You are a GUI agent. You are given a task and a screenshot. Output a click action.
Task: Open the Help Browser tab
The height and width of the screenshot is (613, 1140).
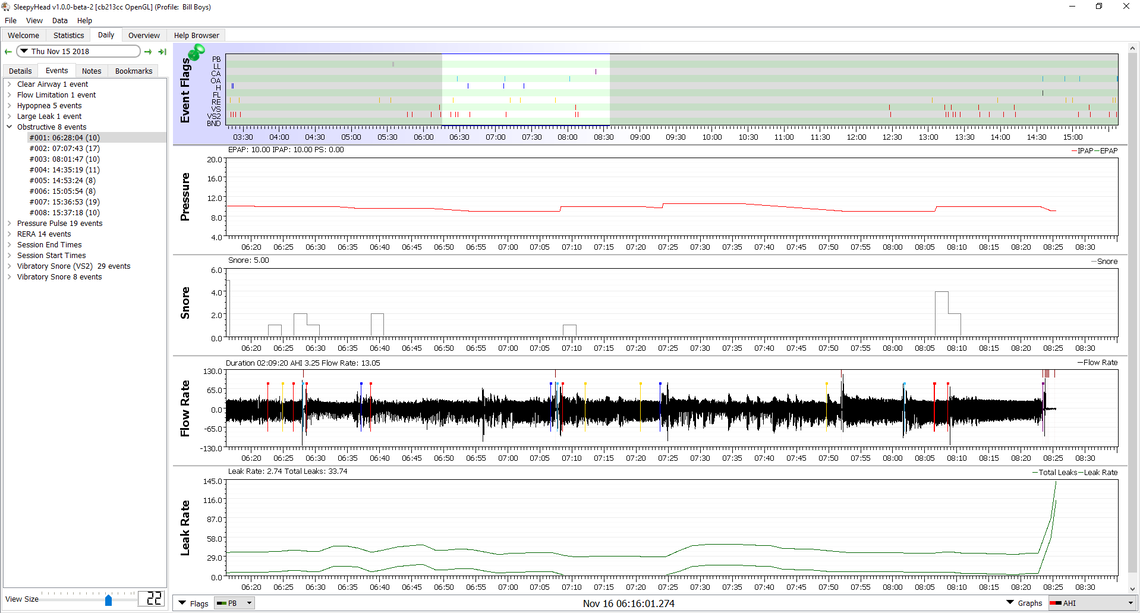196,35
